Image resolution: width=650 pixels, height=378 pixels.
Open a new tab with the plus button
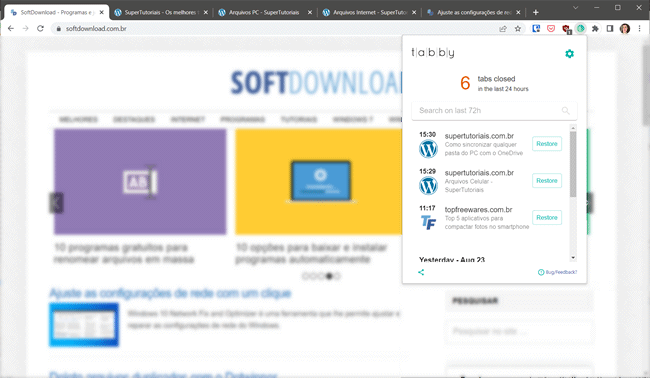click(x=536, y=12)
